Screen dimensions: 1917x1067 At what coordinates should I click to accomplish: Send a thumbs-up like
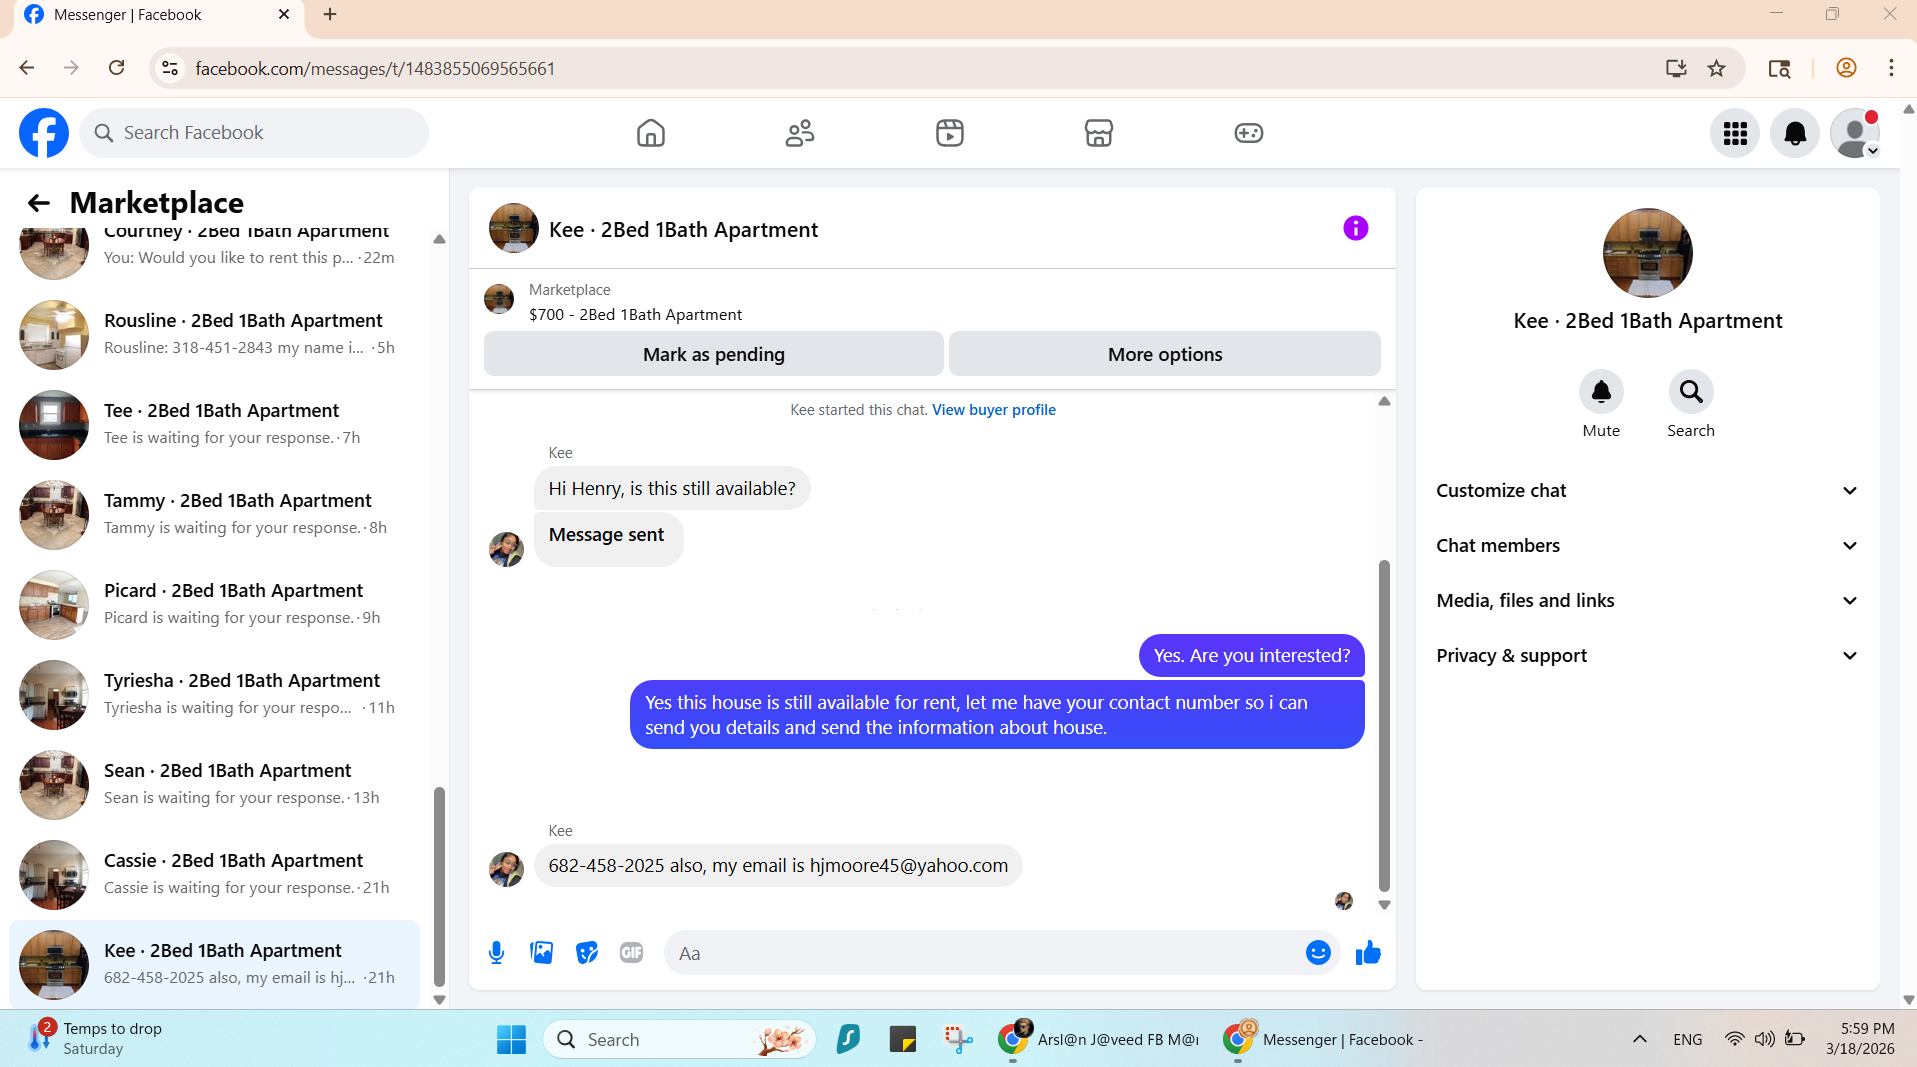point(1368,953)
